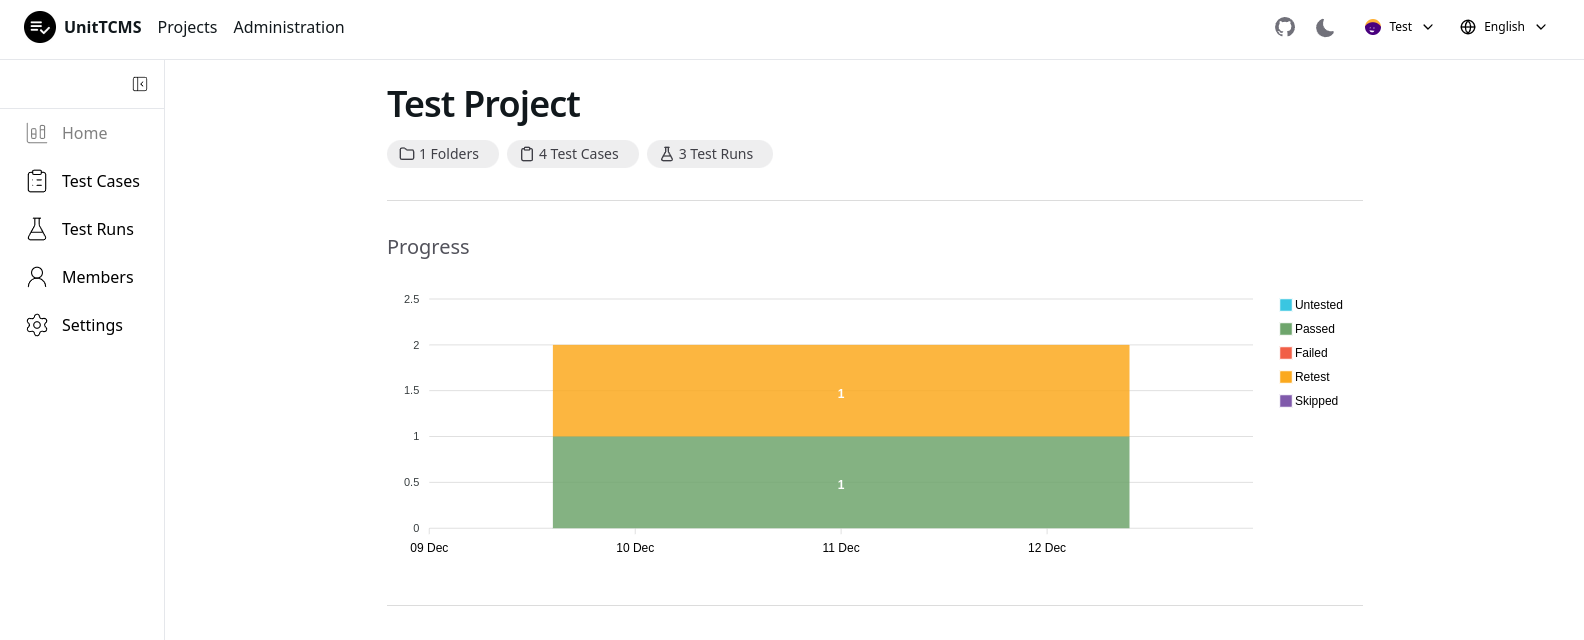The image size is (1584, 640).
Task: Click the globe language icon
Action: (x=1468, y=27)
